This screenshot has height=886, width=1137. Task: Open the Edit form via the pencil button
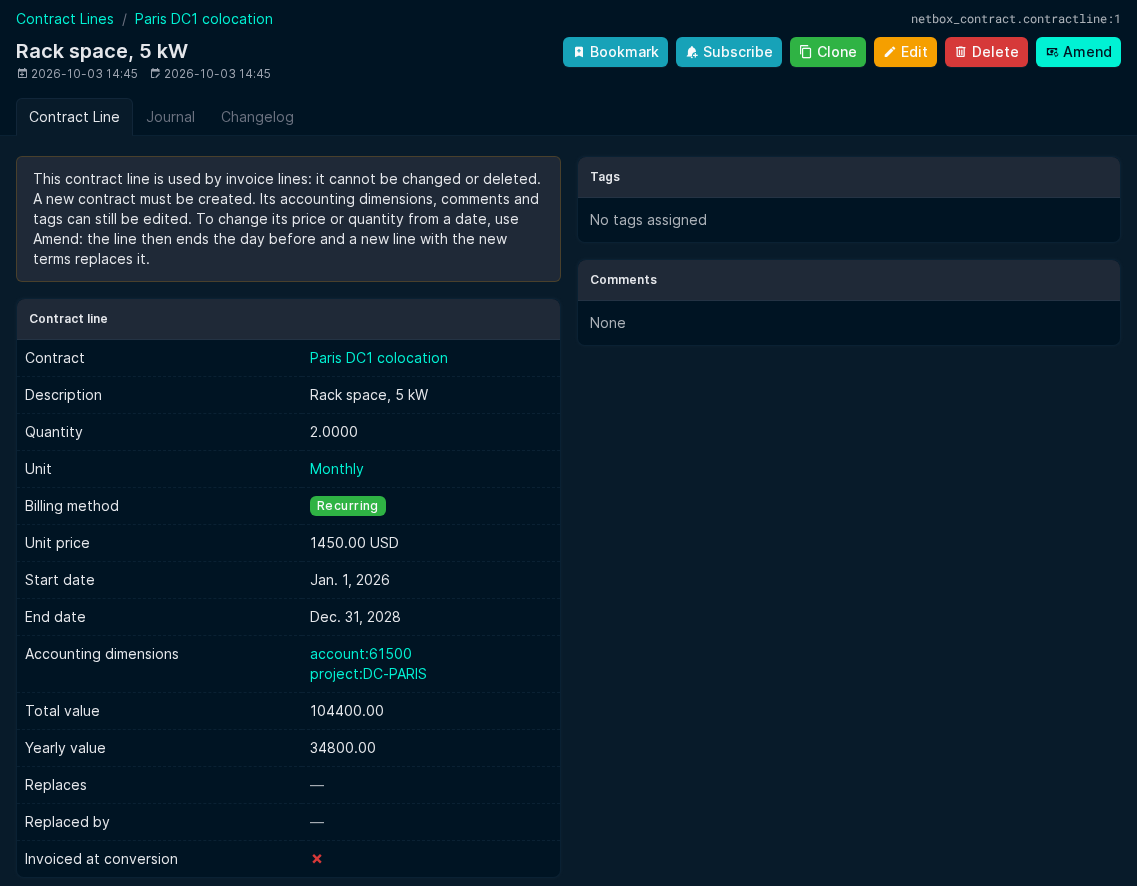pyautogui.click(x=905, y=52)
